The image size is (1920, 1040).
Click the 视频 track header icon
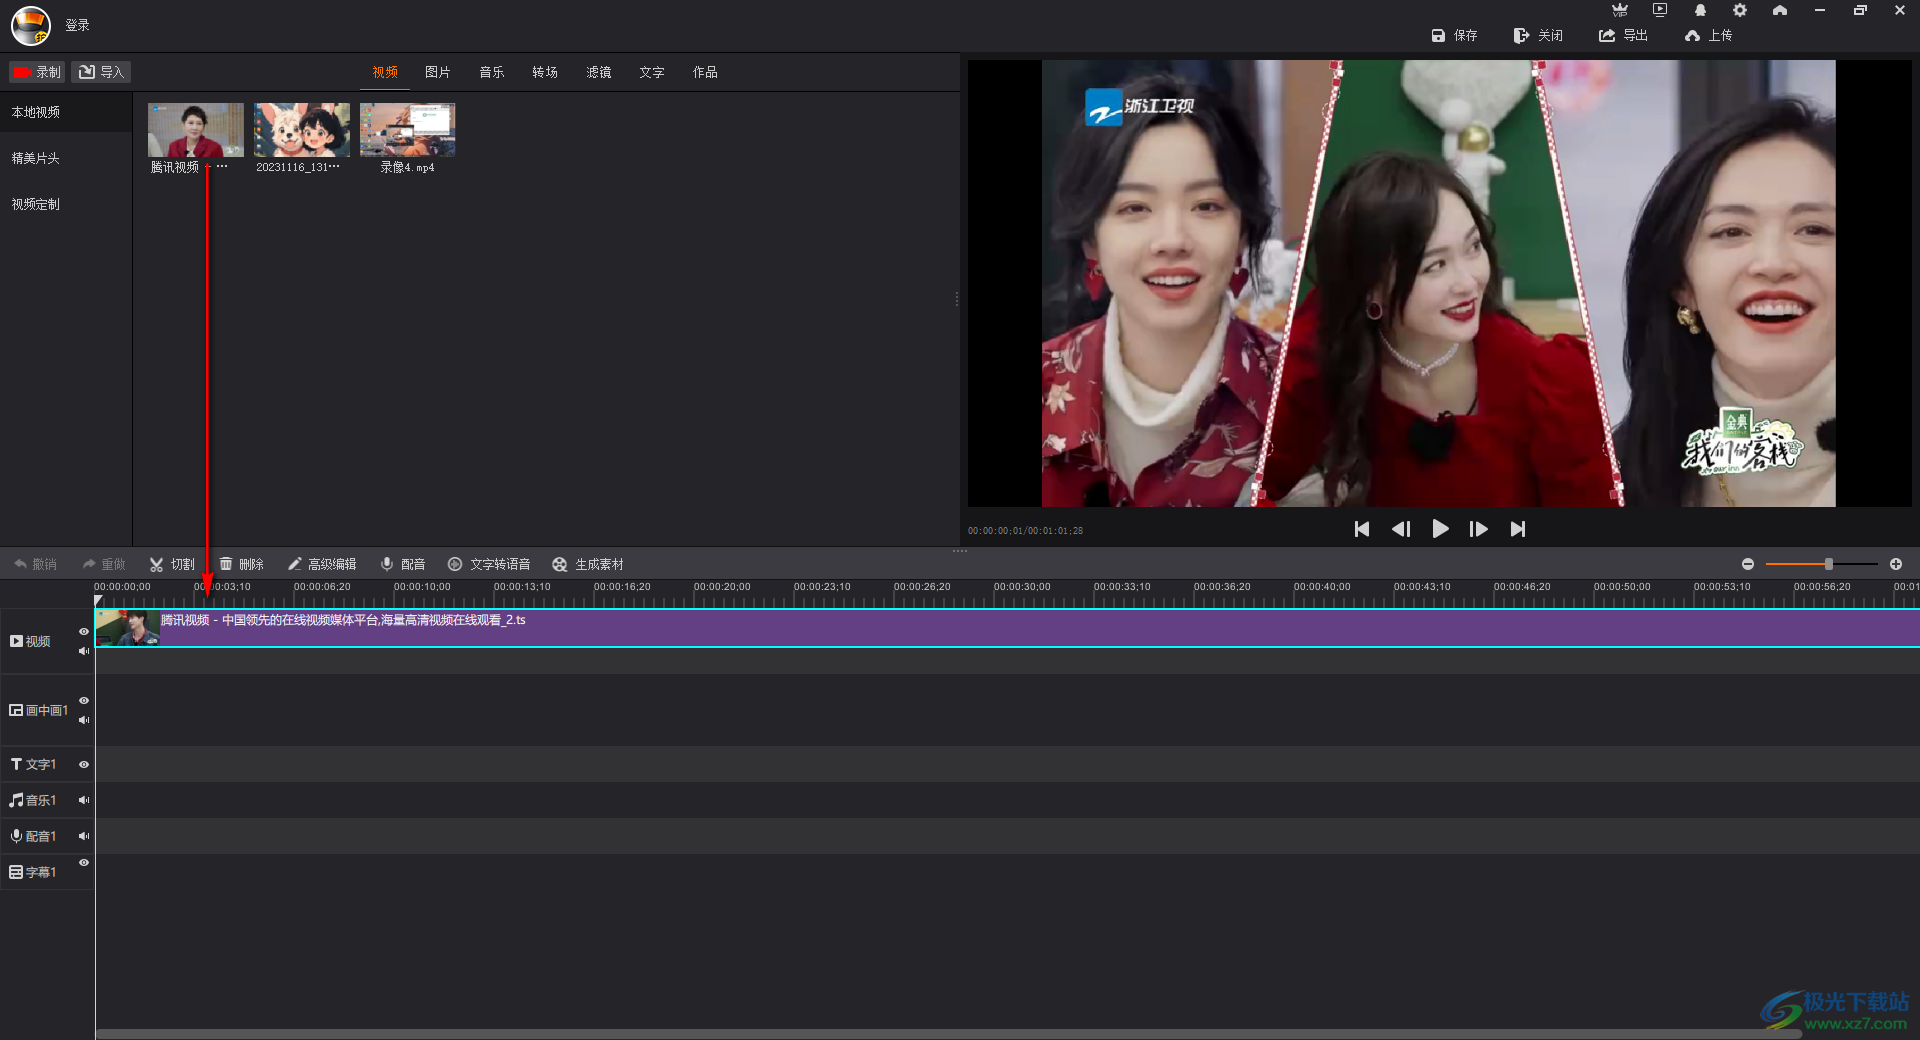16,641
